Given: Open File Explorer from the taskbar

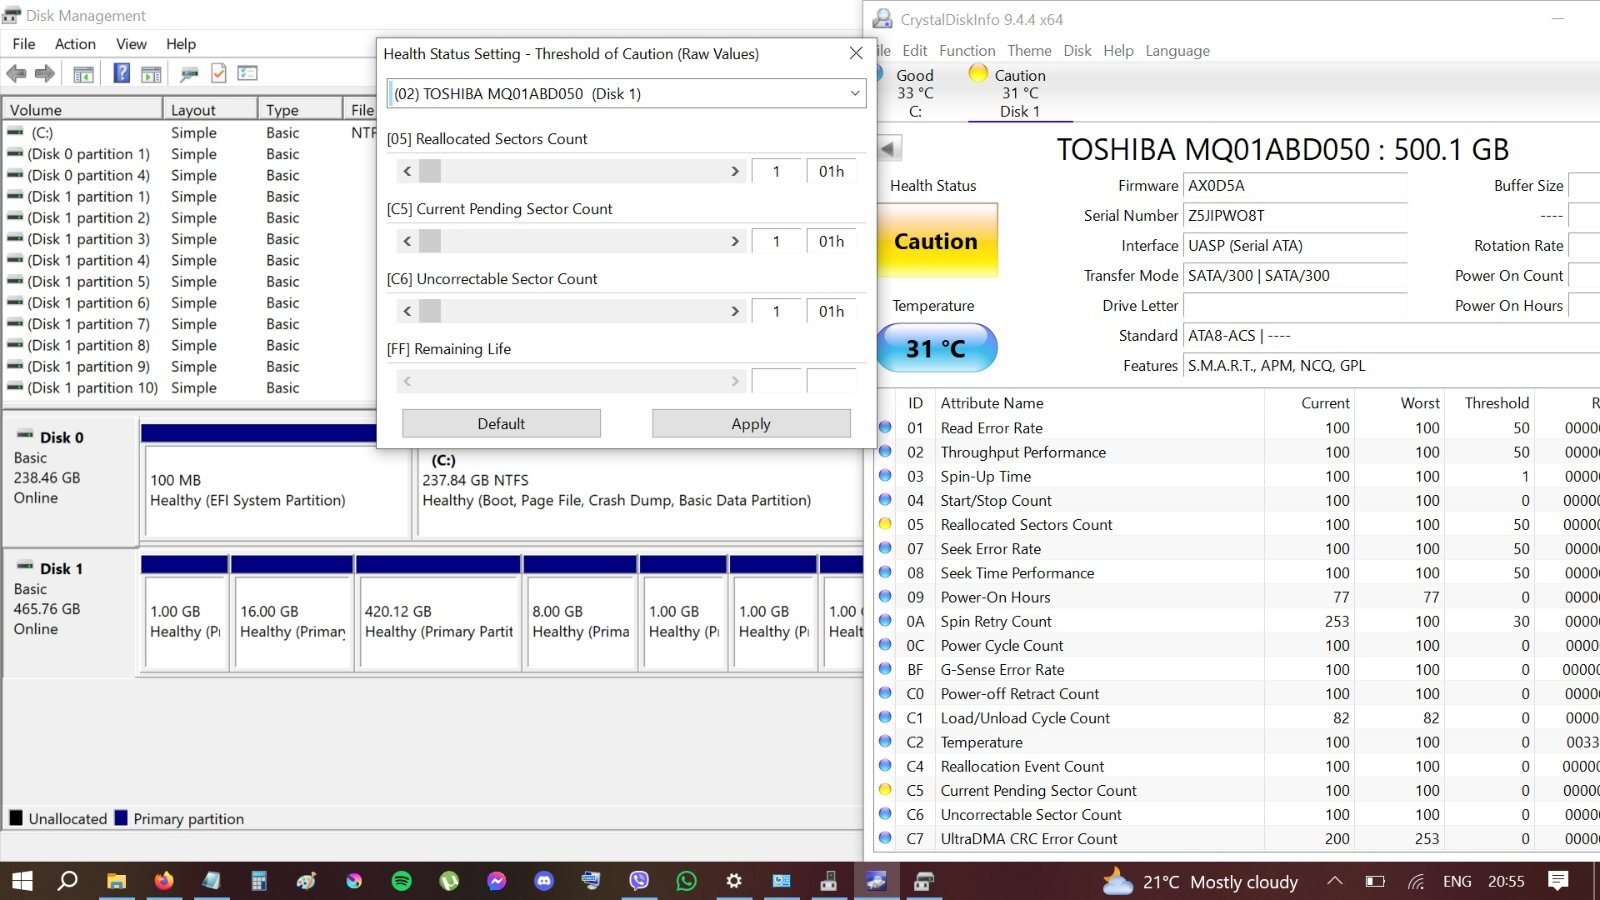Looking at the screenshot, I should [x=116, y=881].
